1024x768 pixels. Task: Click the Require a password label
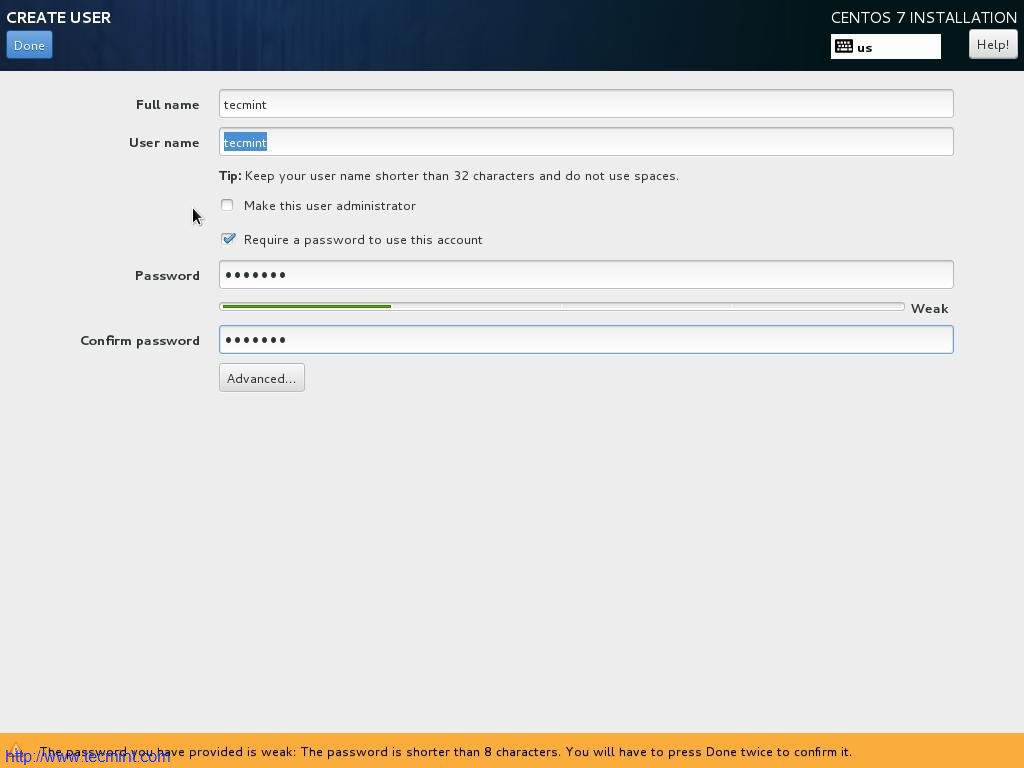coord(363,240)
